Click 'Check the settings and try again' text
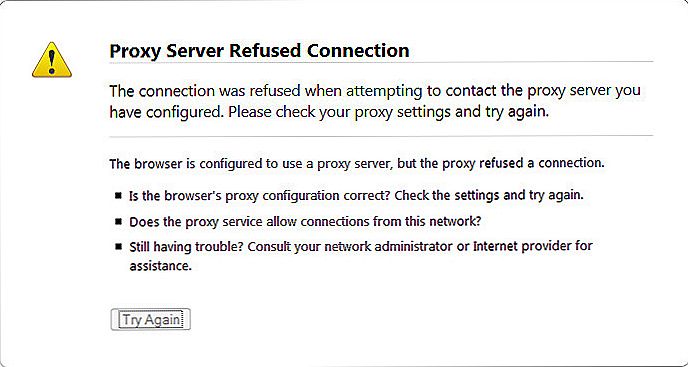 tap(489, 196)
